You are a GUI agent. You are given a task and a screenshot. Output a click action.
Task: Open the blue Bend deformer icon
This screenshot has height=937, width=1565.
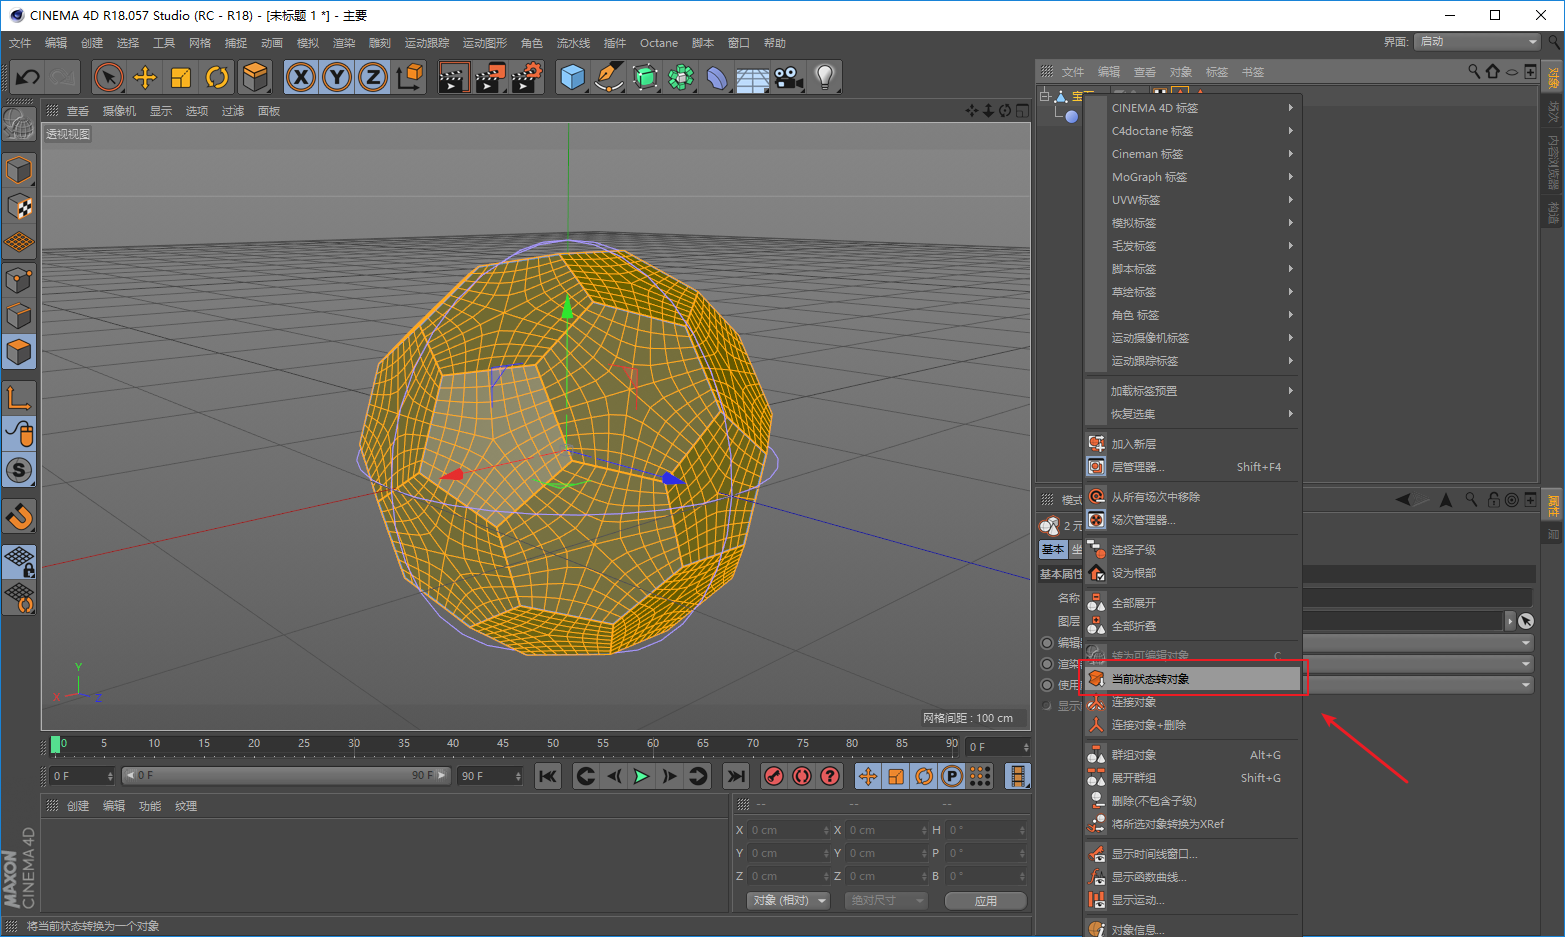click(x=717, y=77)
